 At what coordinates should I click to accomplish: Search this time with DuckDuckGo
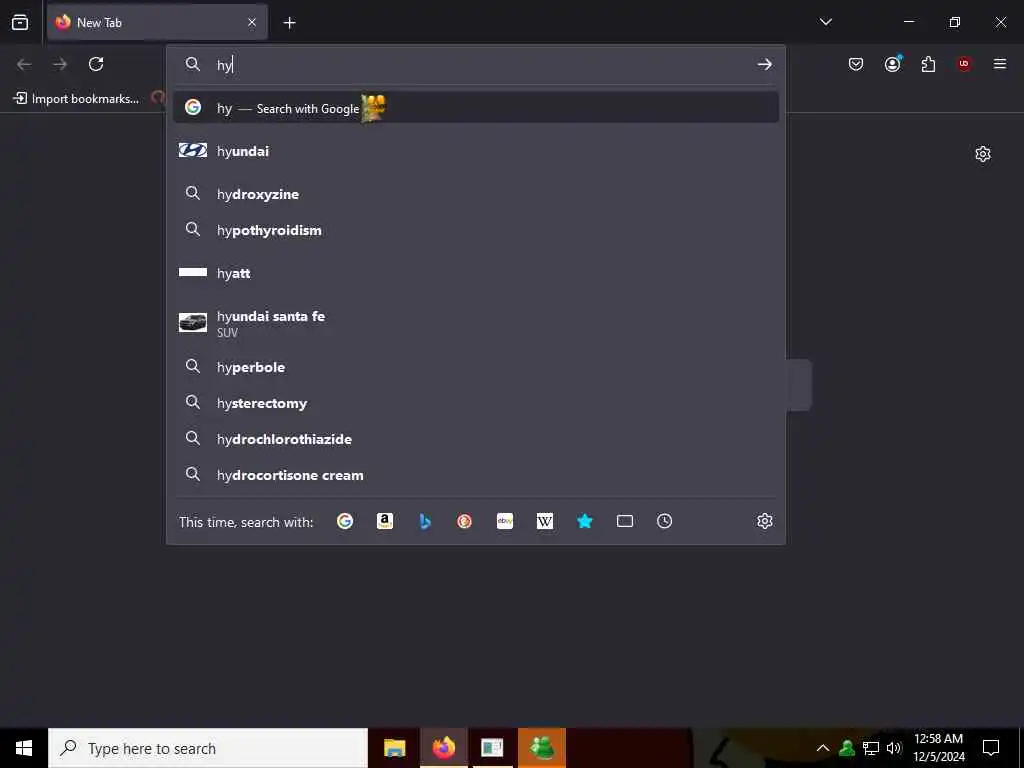tap(464, 521)
